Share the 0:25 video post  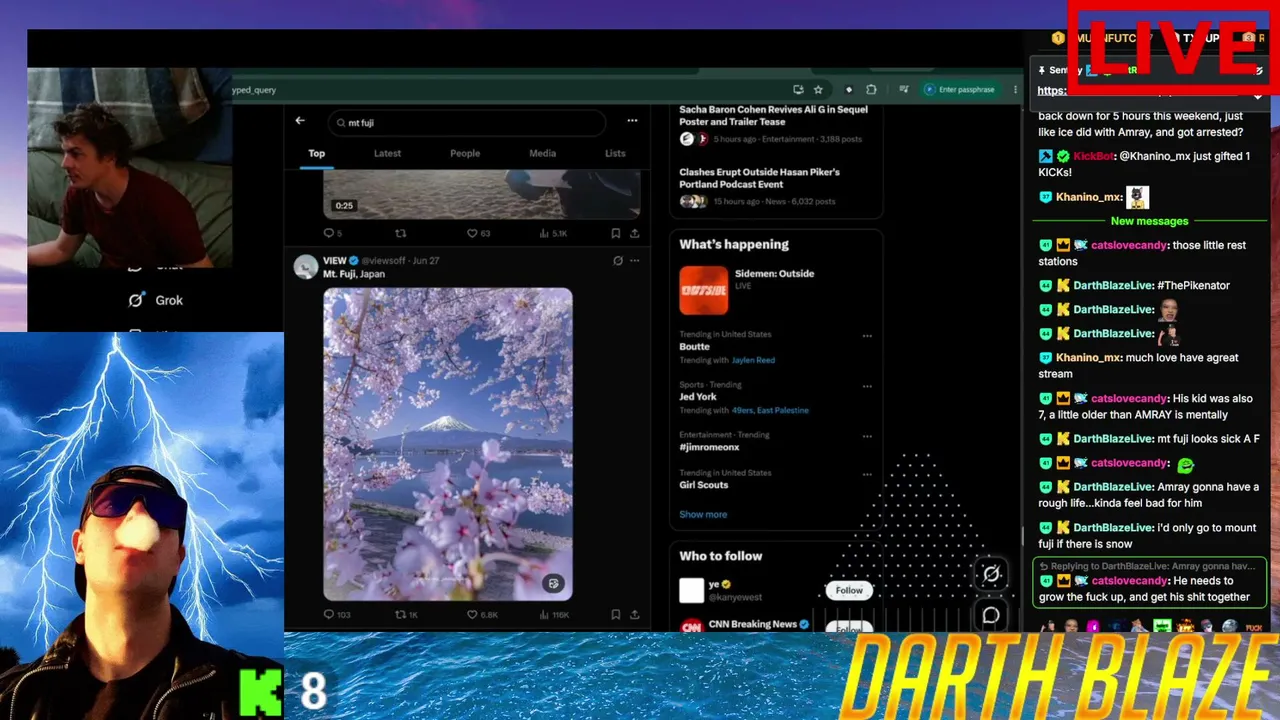(x=634, y=233)
